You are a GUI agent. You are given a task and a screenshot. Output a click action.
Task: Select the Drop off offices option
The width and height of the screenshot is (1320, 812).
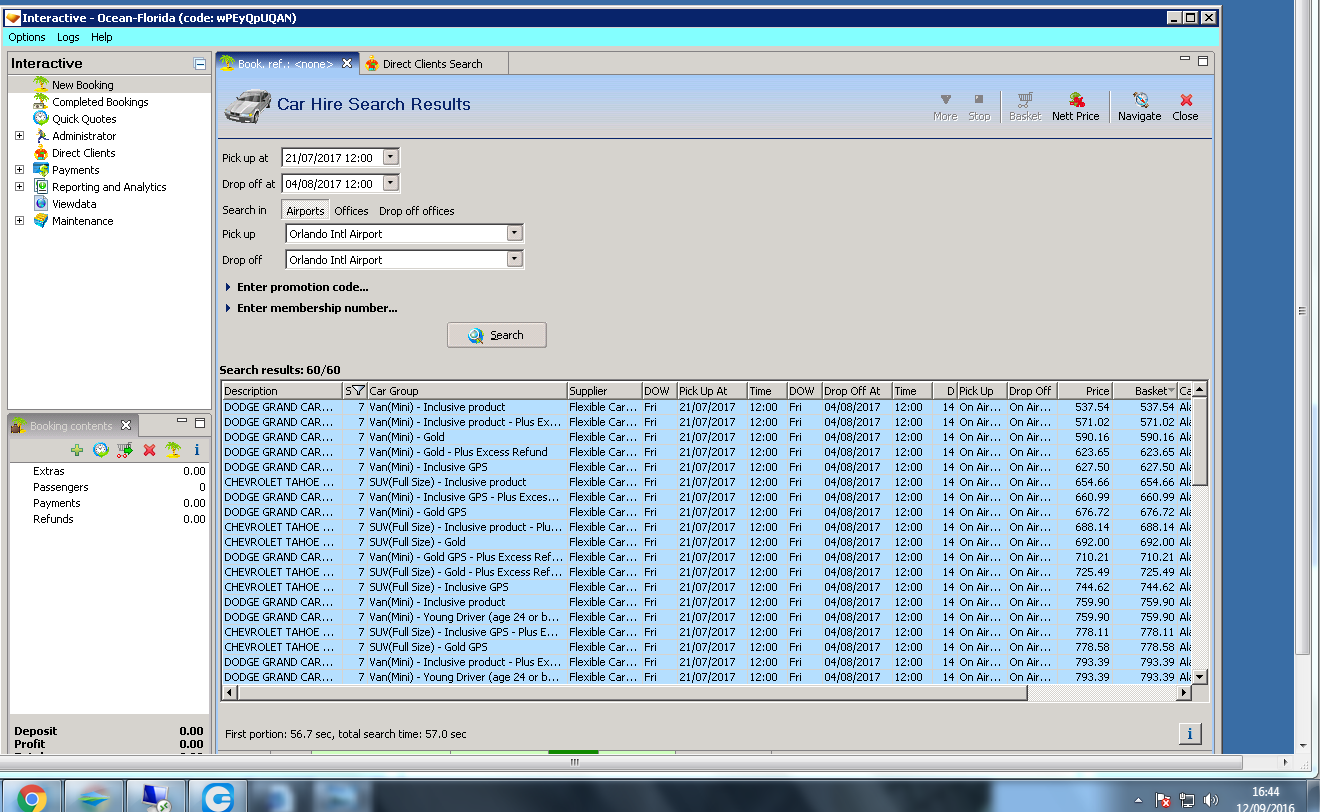(416, 211)
